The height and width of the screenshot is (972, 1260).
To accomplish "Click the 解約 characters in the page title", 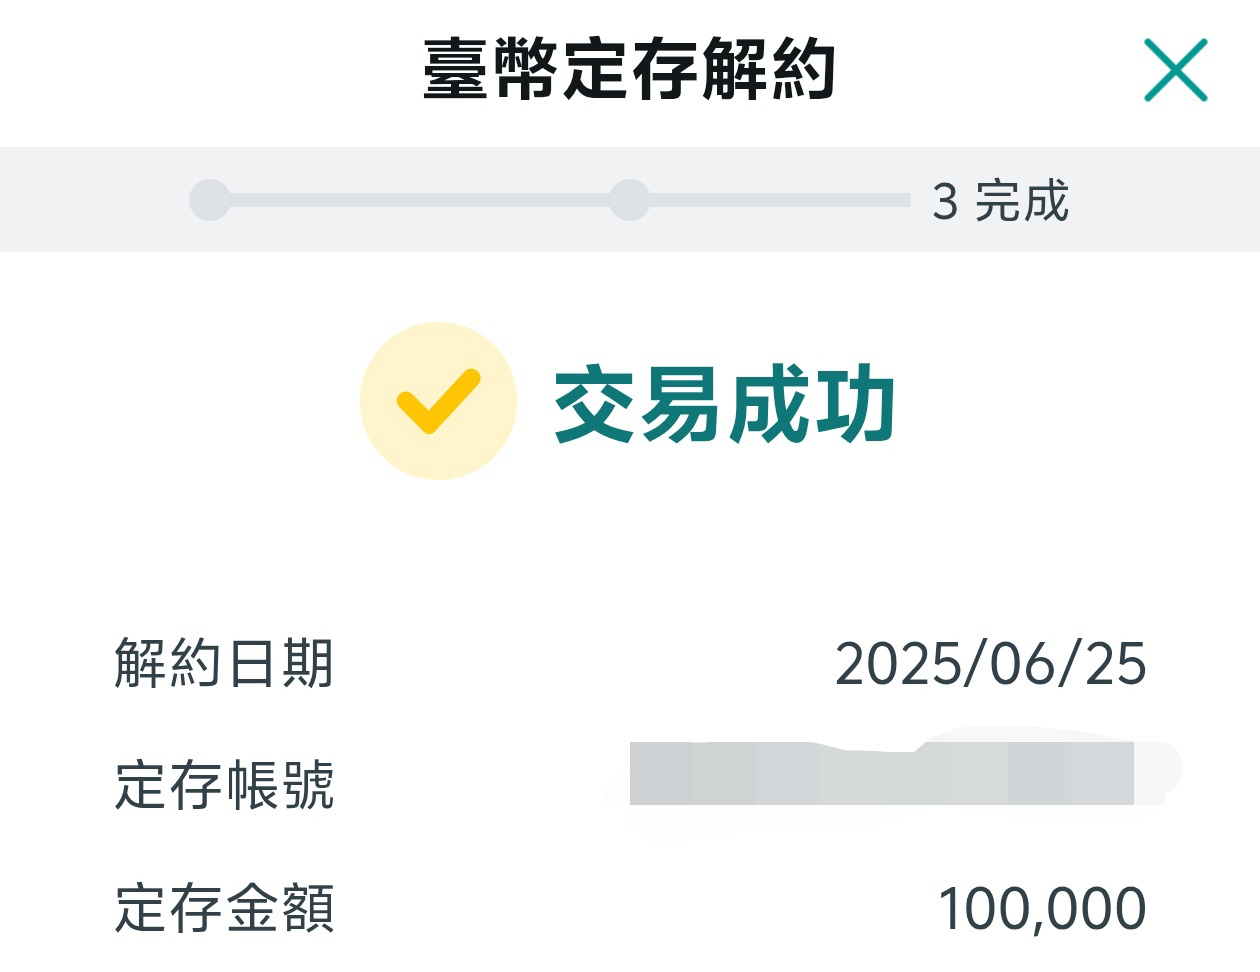I will click(x=767, y=68).
